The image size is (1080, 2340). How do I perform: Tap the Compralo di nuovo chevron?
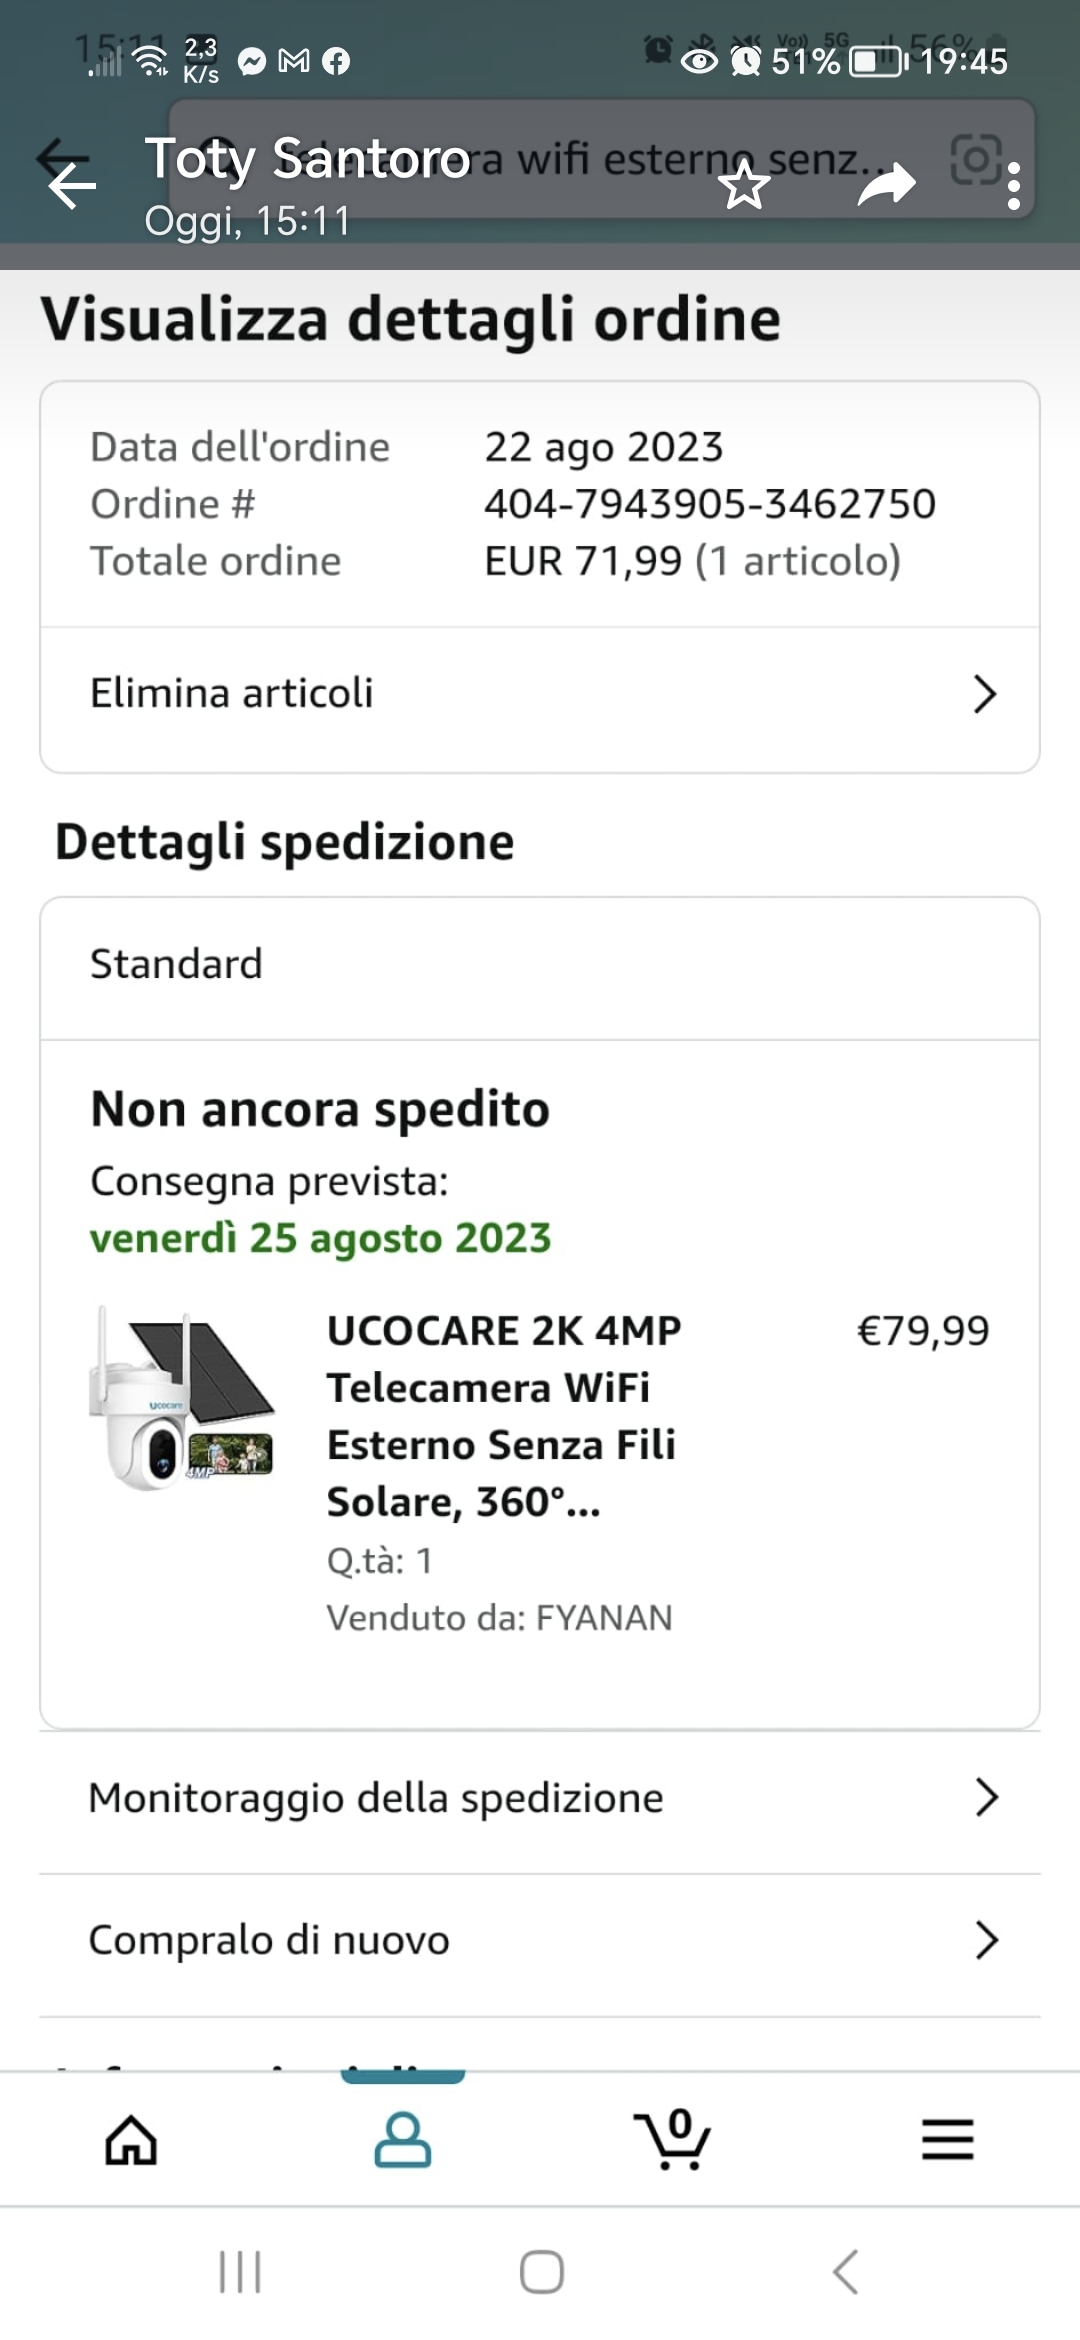pos(986,1940)
